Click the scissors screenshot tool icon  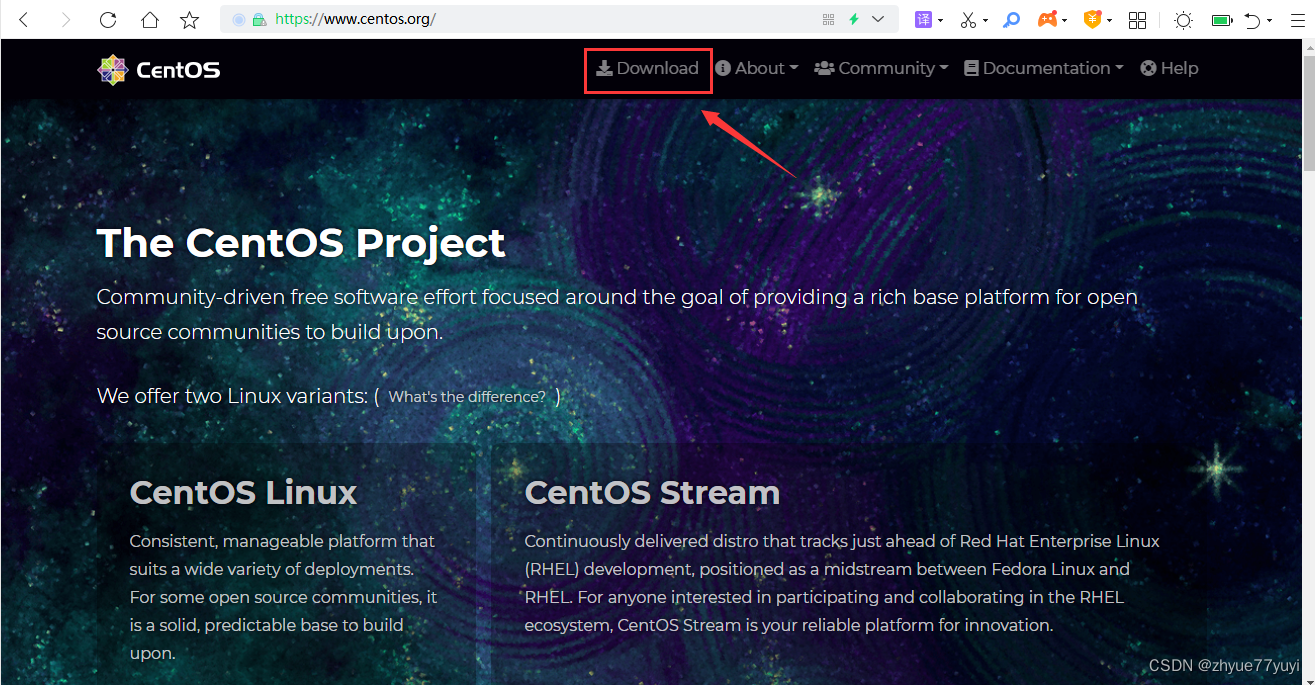pos(968,19)
